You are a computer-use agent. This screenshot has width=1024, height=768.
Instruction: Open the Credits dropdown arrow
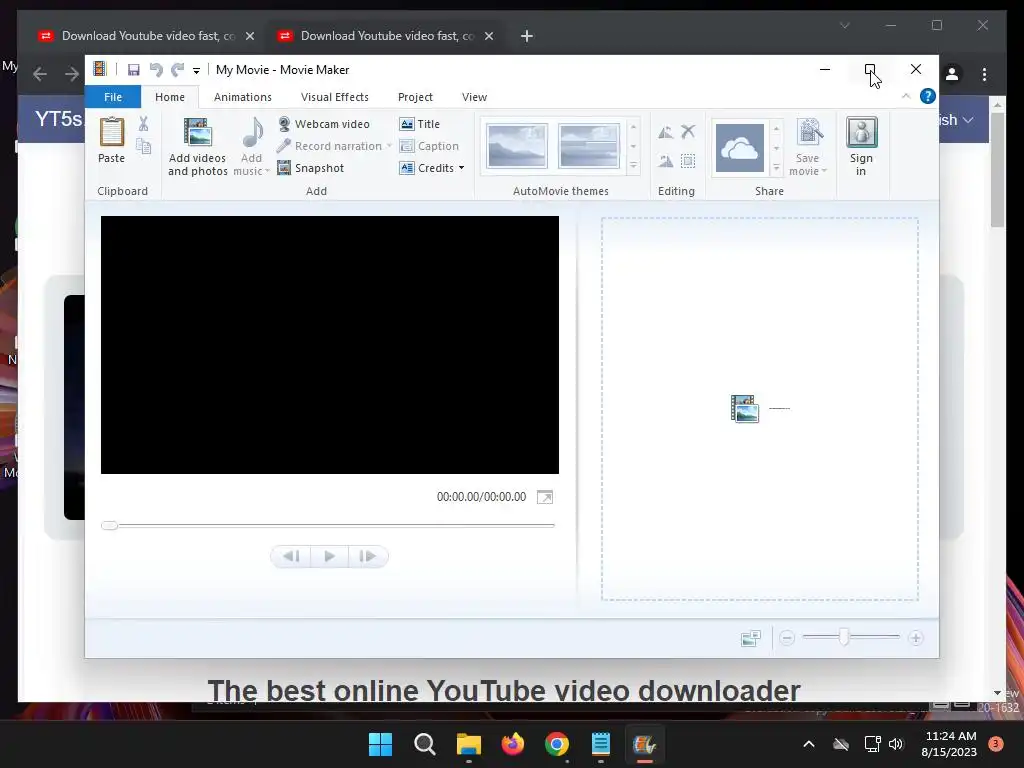tap(462, 168)
